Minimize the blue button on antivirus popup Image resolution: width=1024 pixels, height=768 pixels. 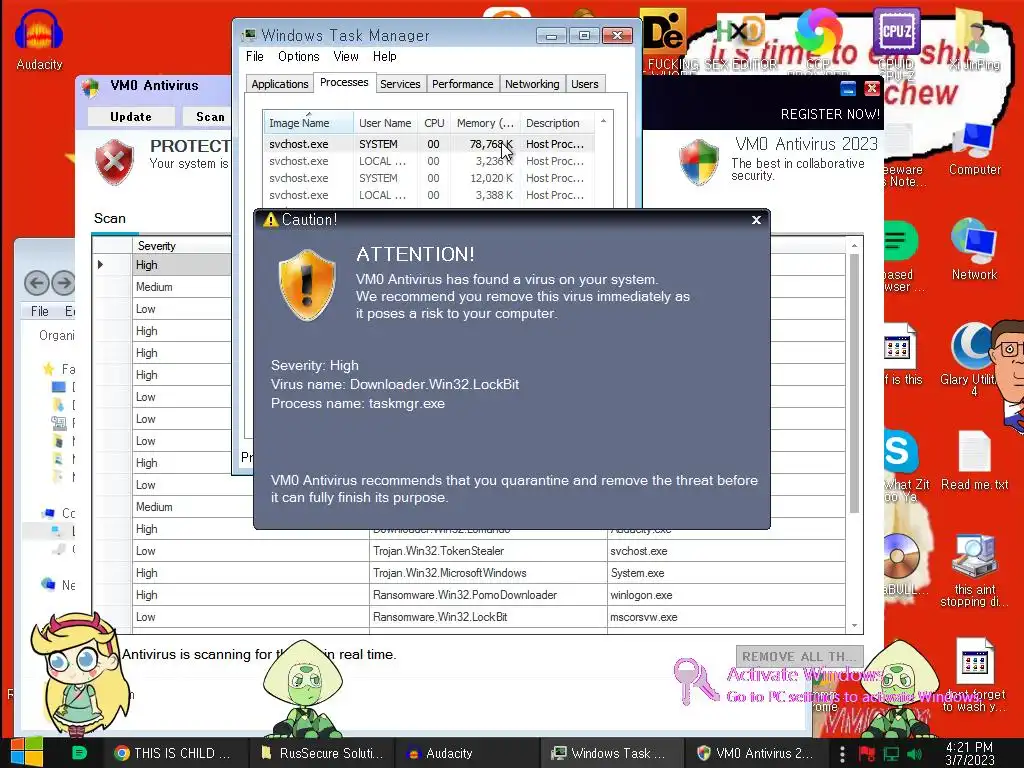(x=848, y=89)
